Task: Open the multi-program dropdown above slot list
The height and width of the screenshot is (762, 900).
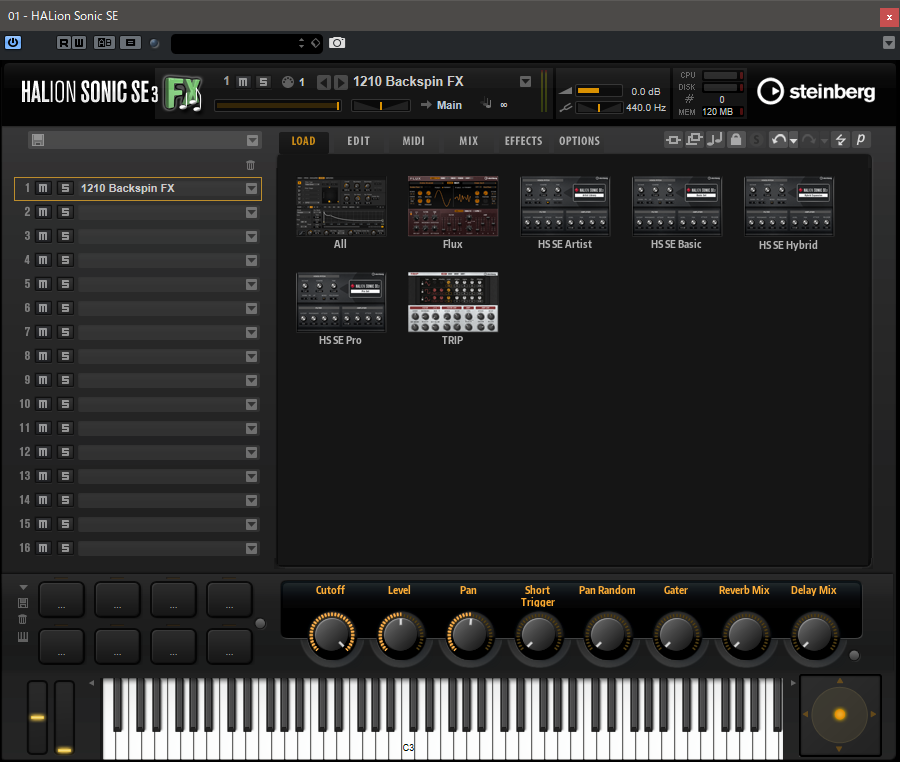Action: (x=253, y=141)
